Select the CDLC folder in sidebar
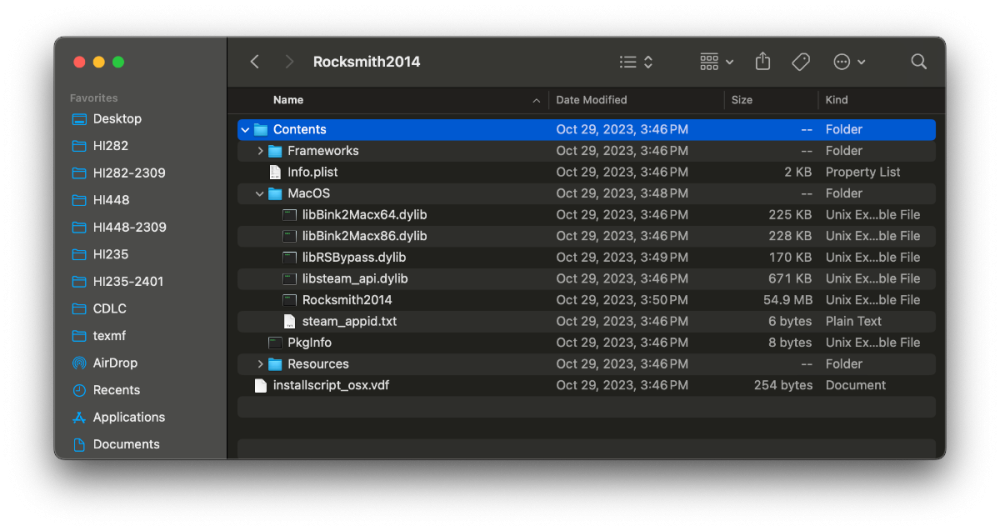This screenshot has height=531, width=1000. point(110,309)
